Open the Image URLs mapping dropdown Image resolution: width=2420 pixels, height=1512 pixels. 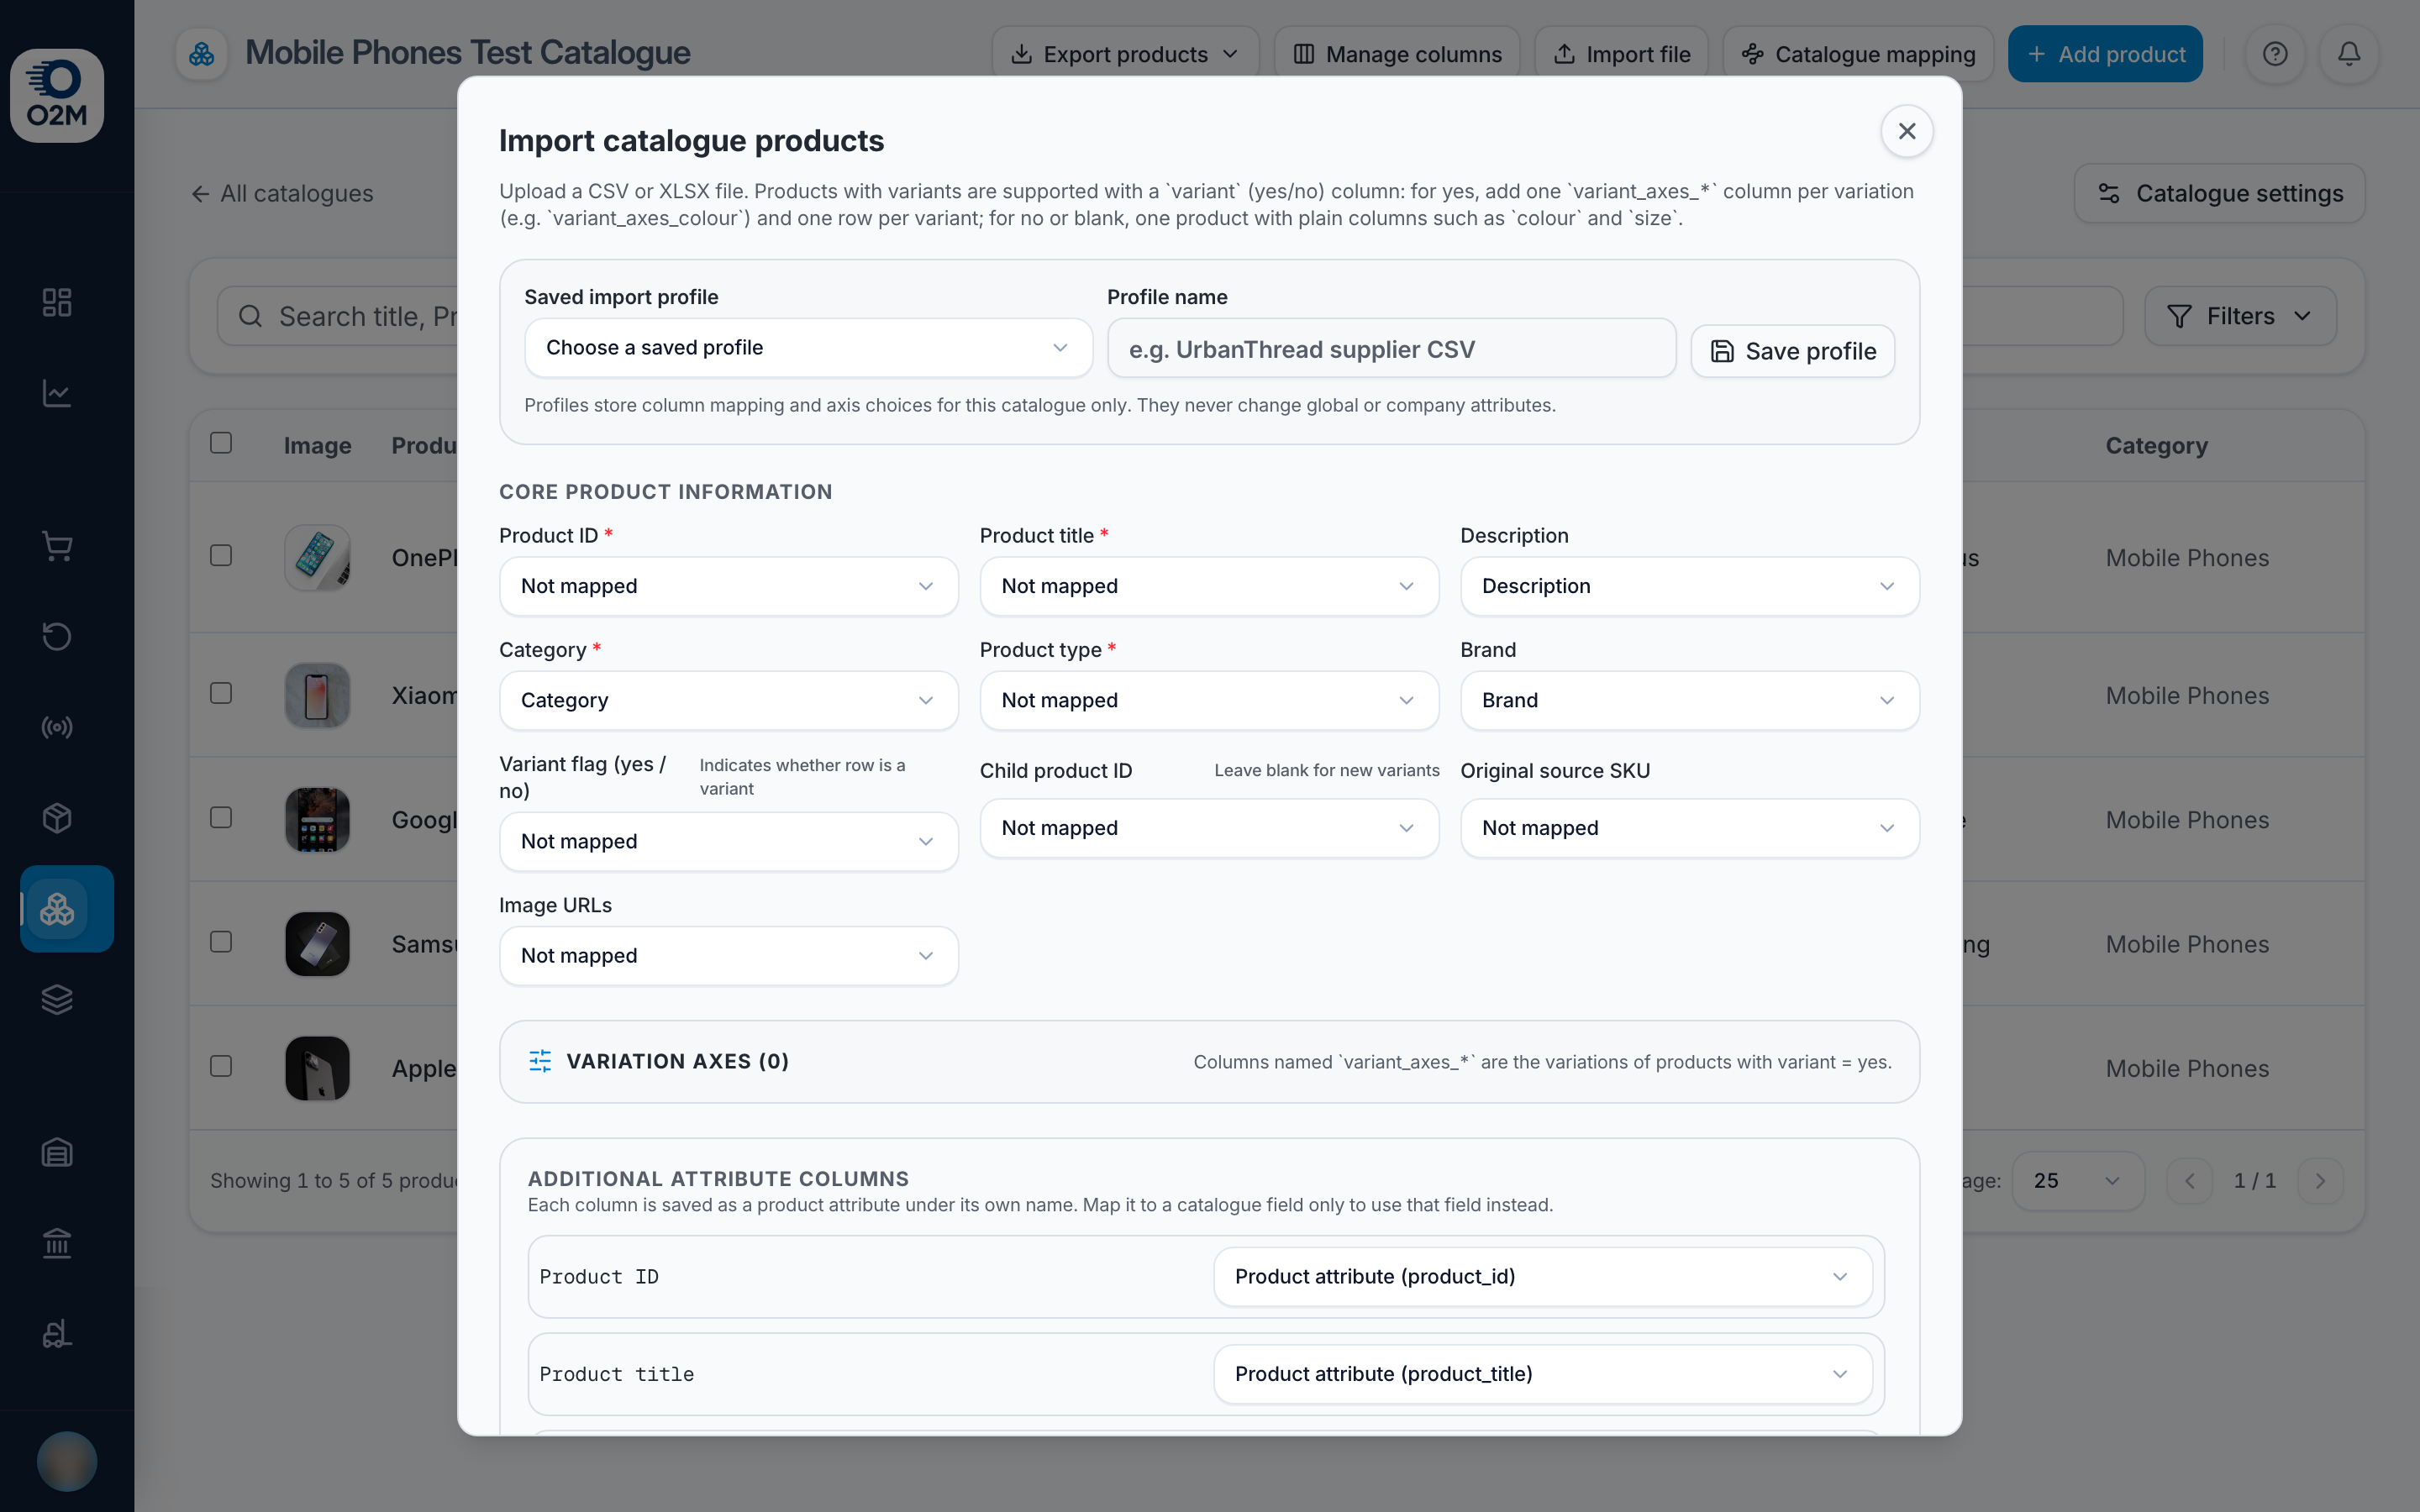728,956
